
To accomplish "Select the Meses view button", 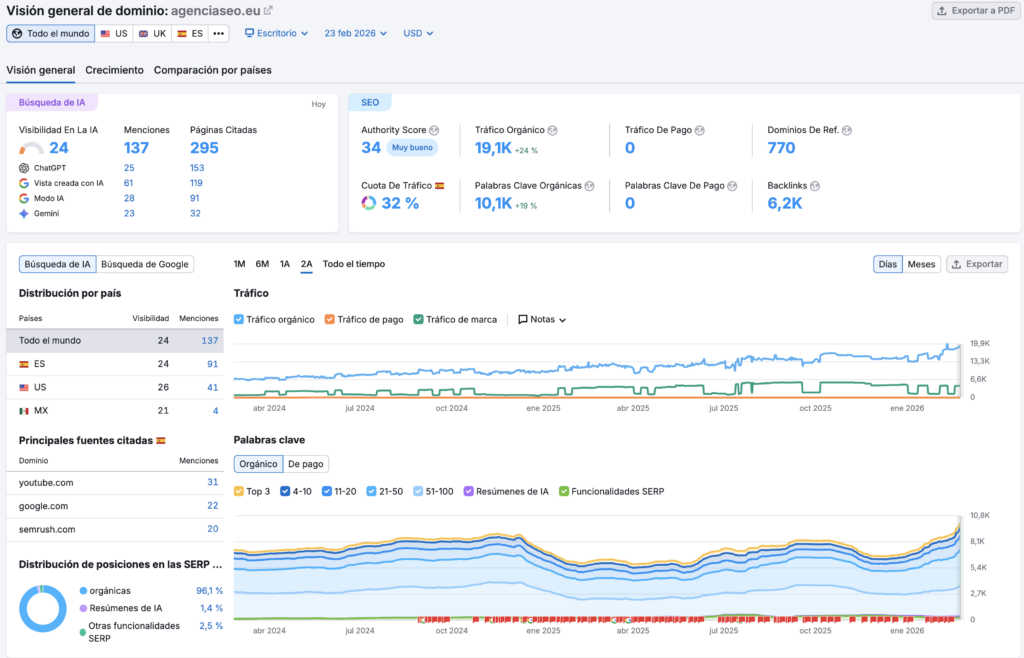I will [921, 264].
